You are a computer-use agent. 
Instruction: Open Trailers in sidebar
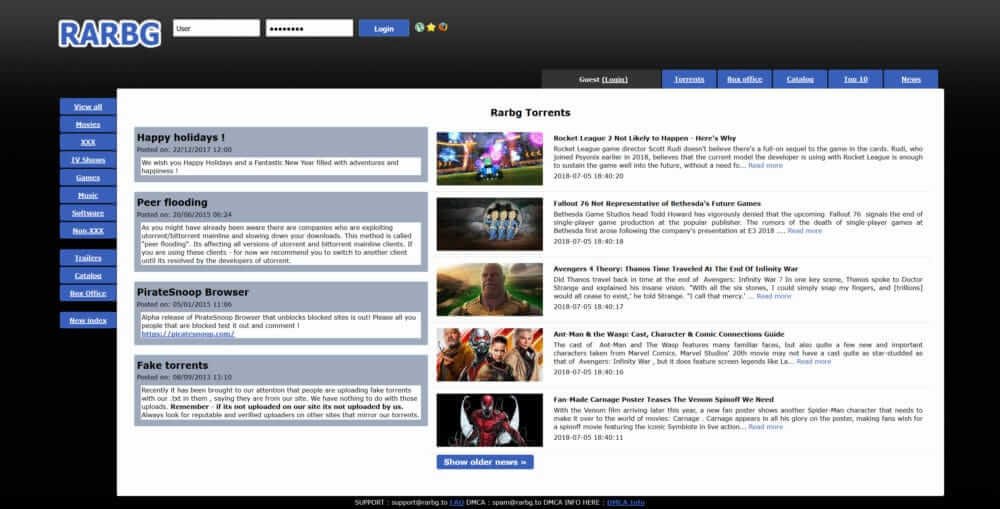click(88, 258)
